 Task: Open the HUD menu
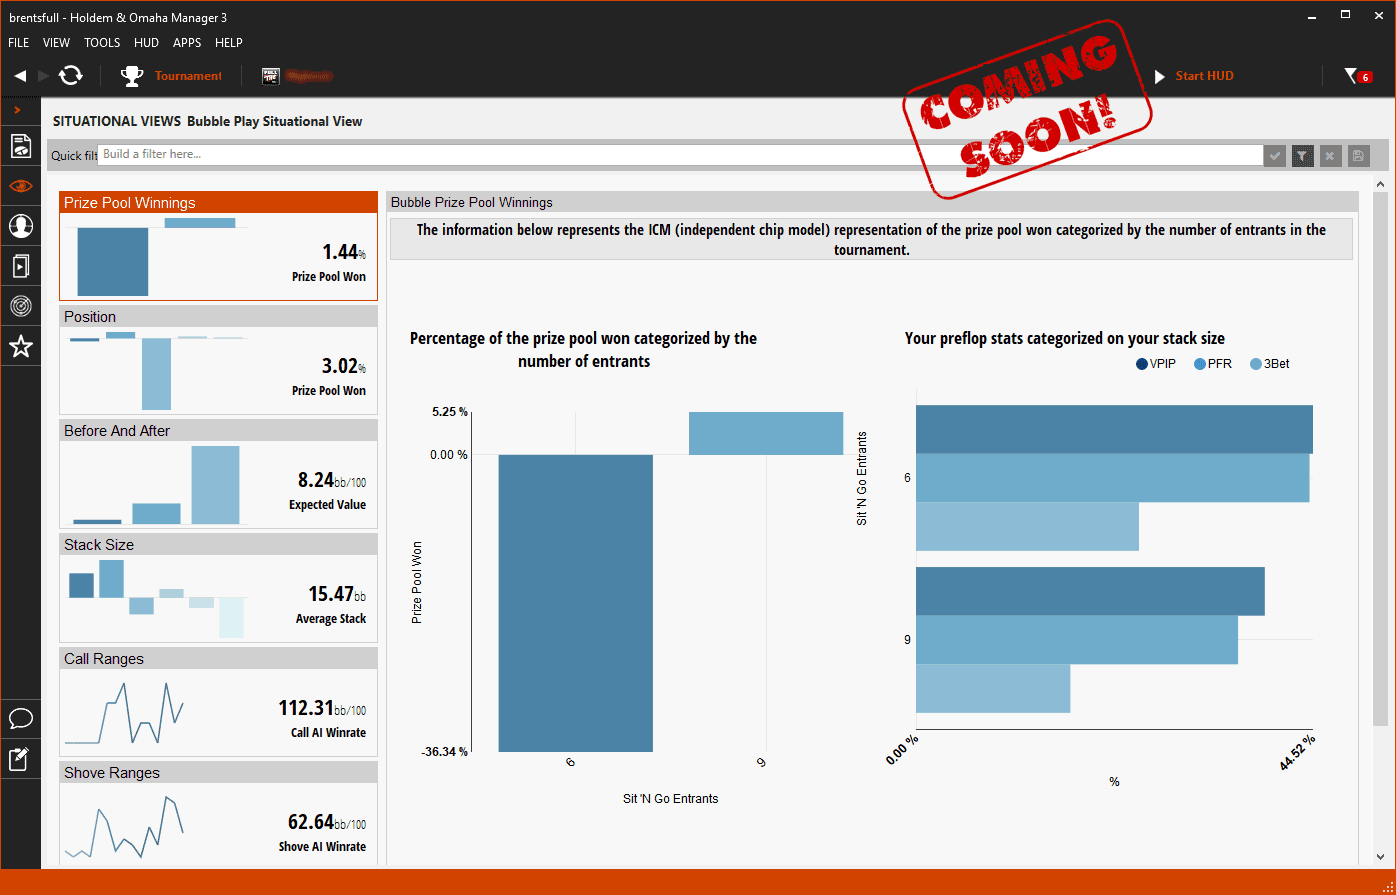(146, 43)
